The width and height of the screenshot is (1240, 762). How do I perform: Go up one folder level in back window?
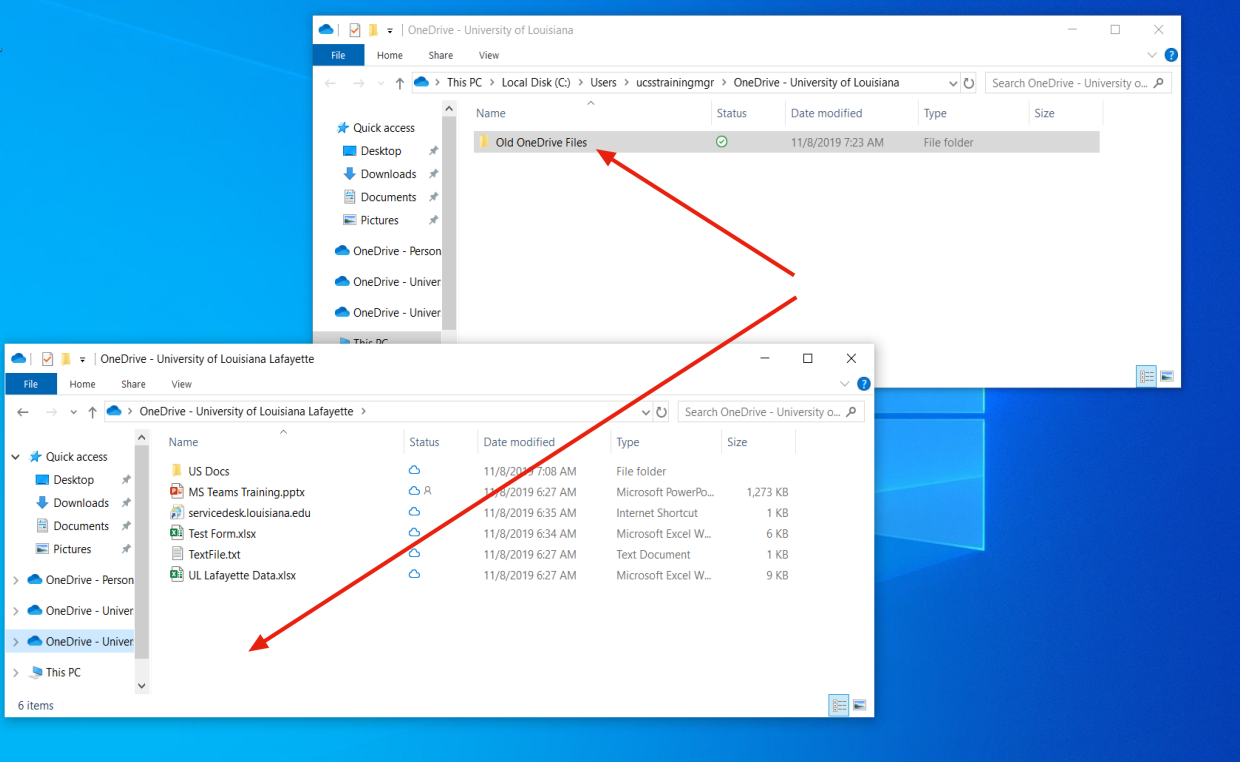pos(400,83)
